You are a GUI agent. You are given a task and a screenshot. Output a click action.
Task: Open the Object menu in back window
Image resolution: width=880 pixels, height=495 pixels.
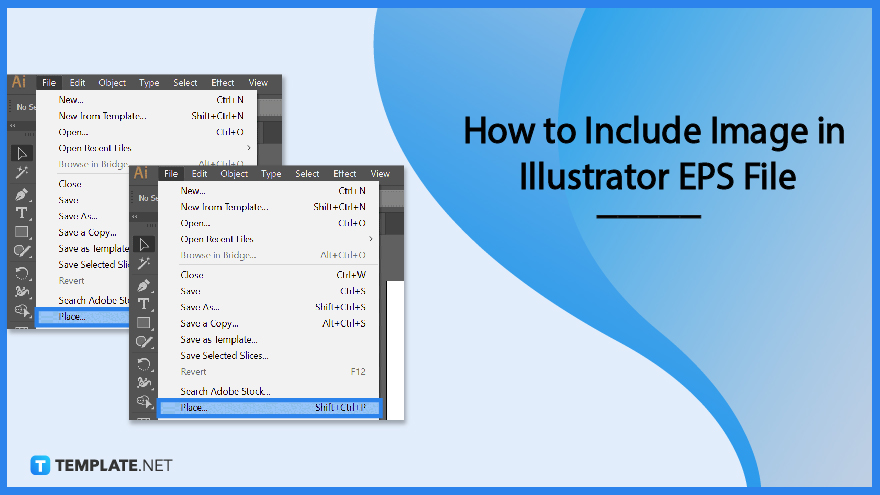click(x=112, y=82)
